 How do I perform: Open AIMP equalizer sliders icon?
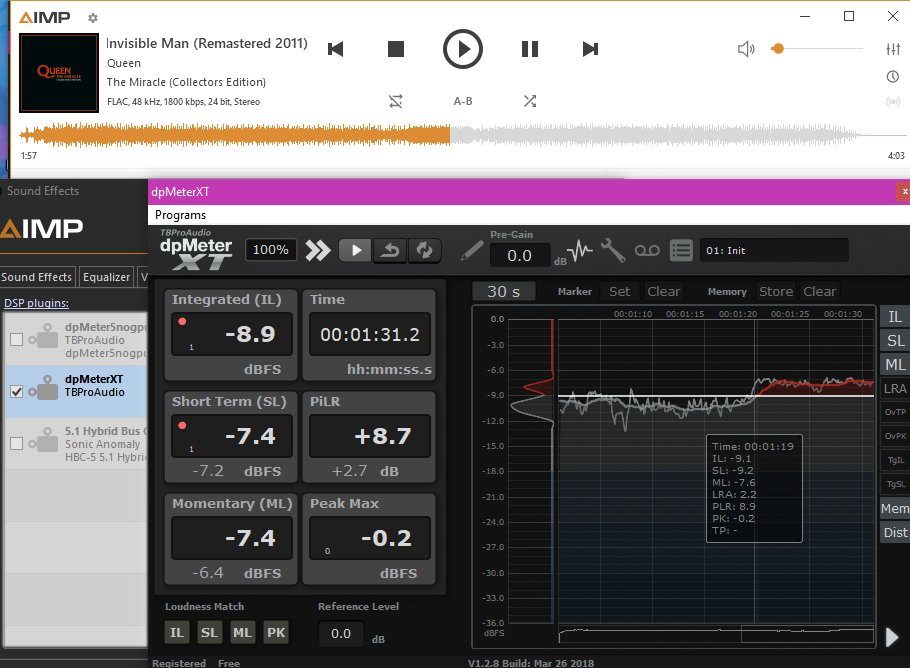point(893,49)
